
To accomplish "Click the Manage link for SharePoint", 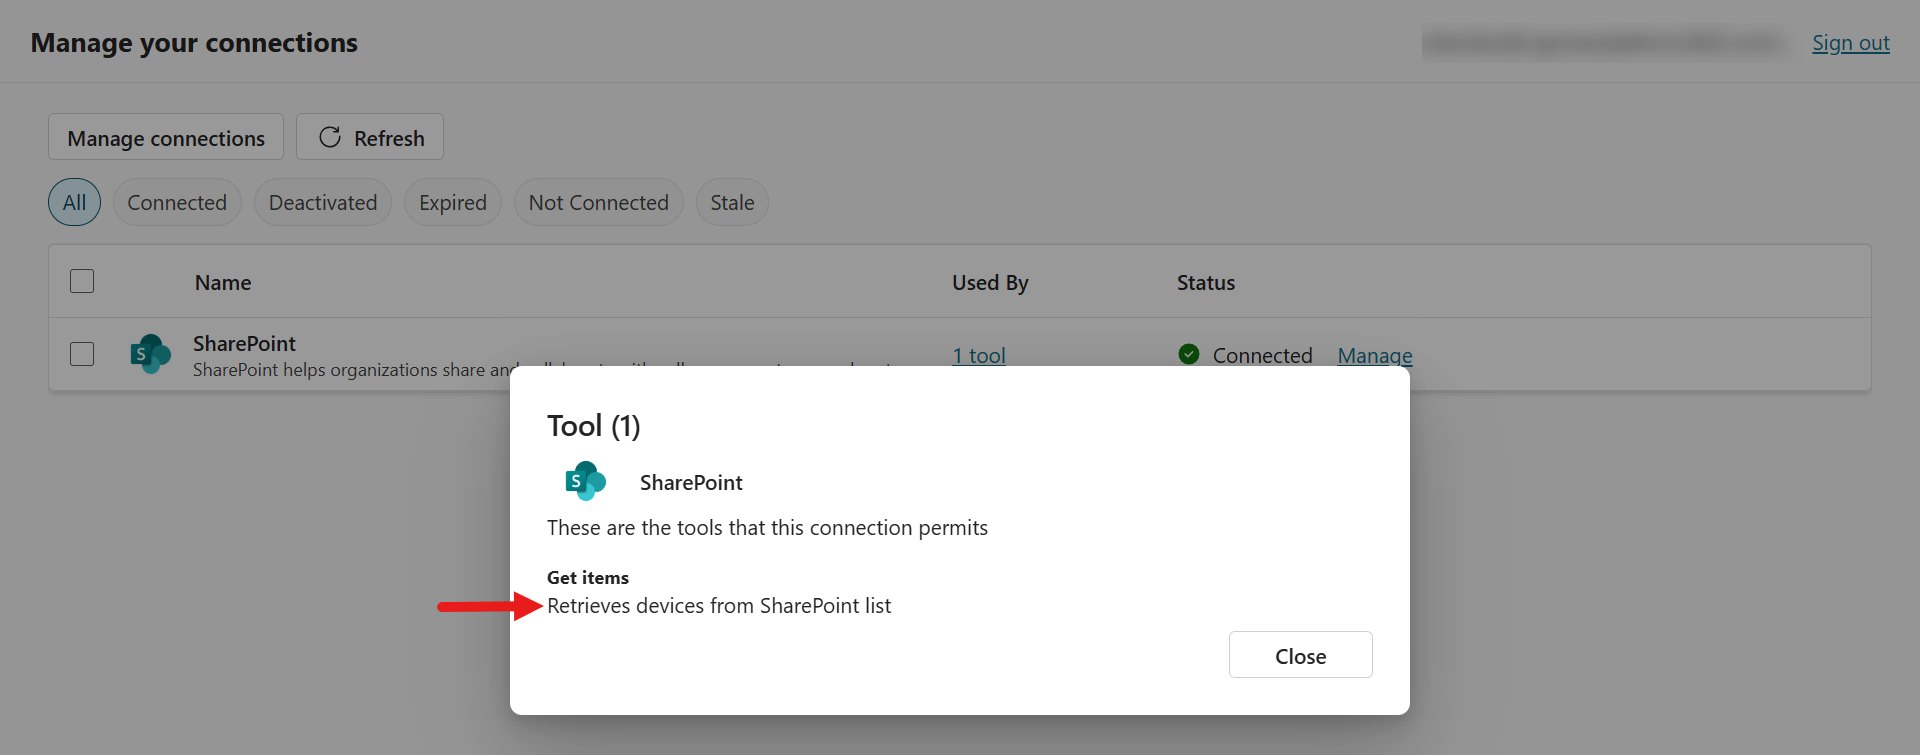I will (x=1375, y=355).
